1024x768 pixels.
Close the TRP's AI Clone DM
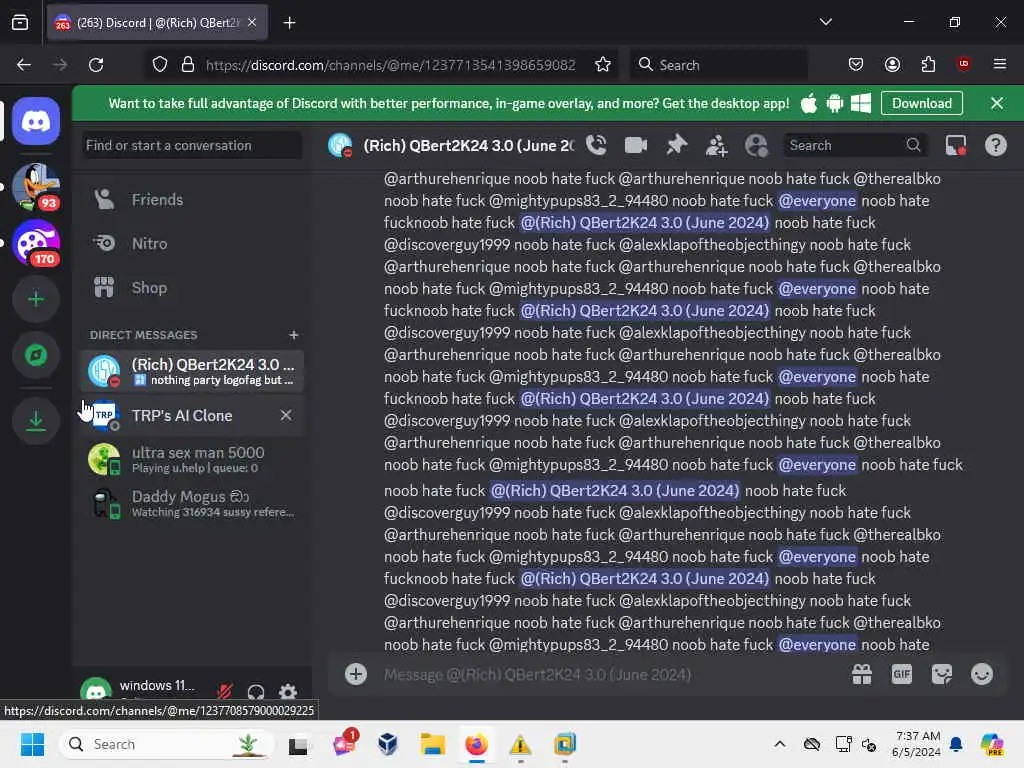point(286,415)
